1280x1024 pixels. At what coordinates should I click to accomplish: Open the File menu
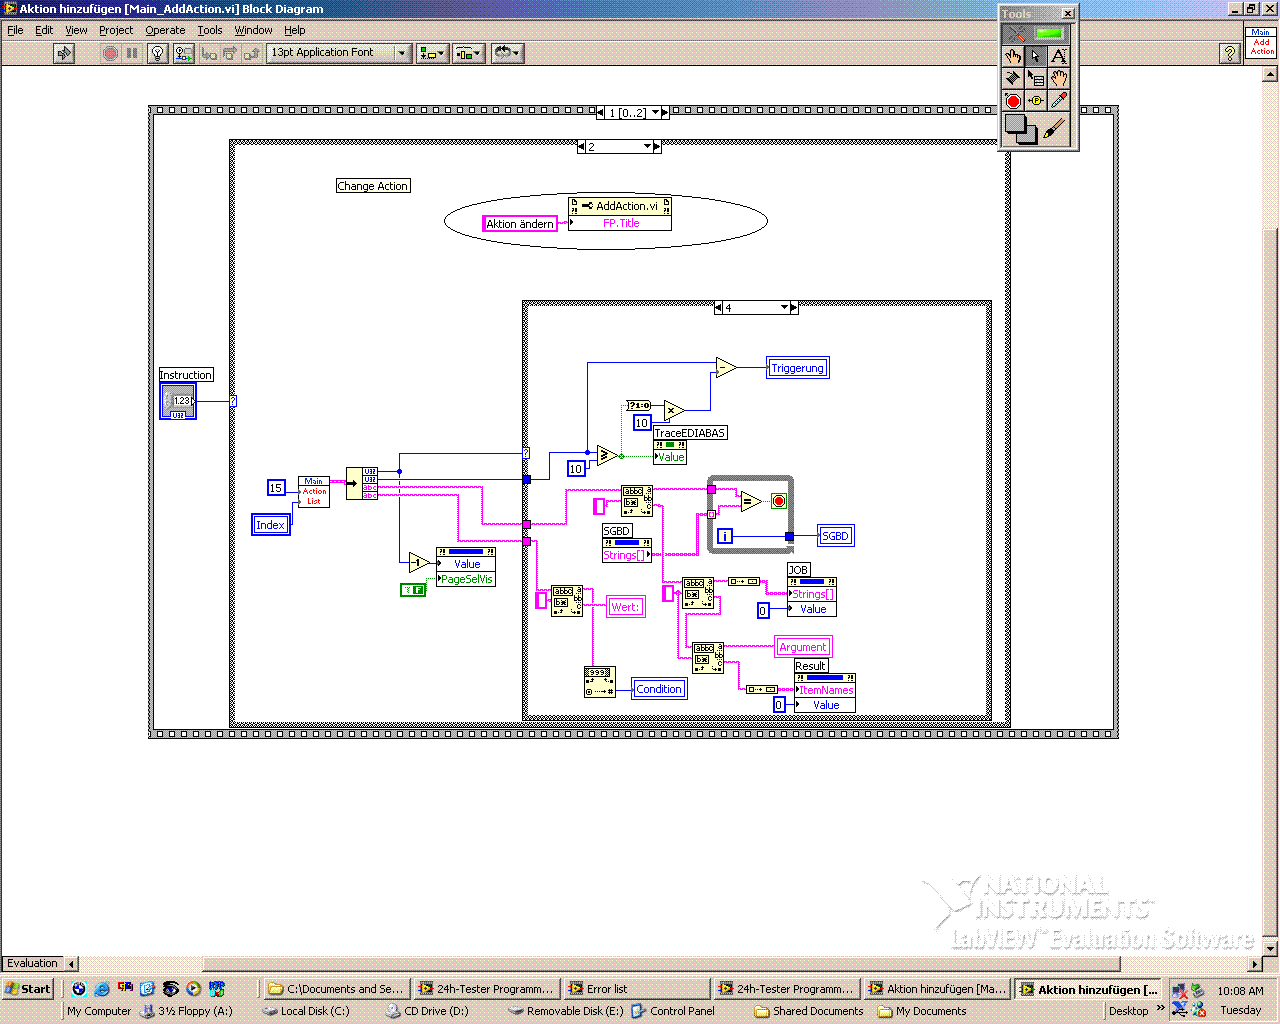click(x=15, y=30)
